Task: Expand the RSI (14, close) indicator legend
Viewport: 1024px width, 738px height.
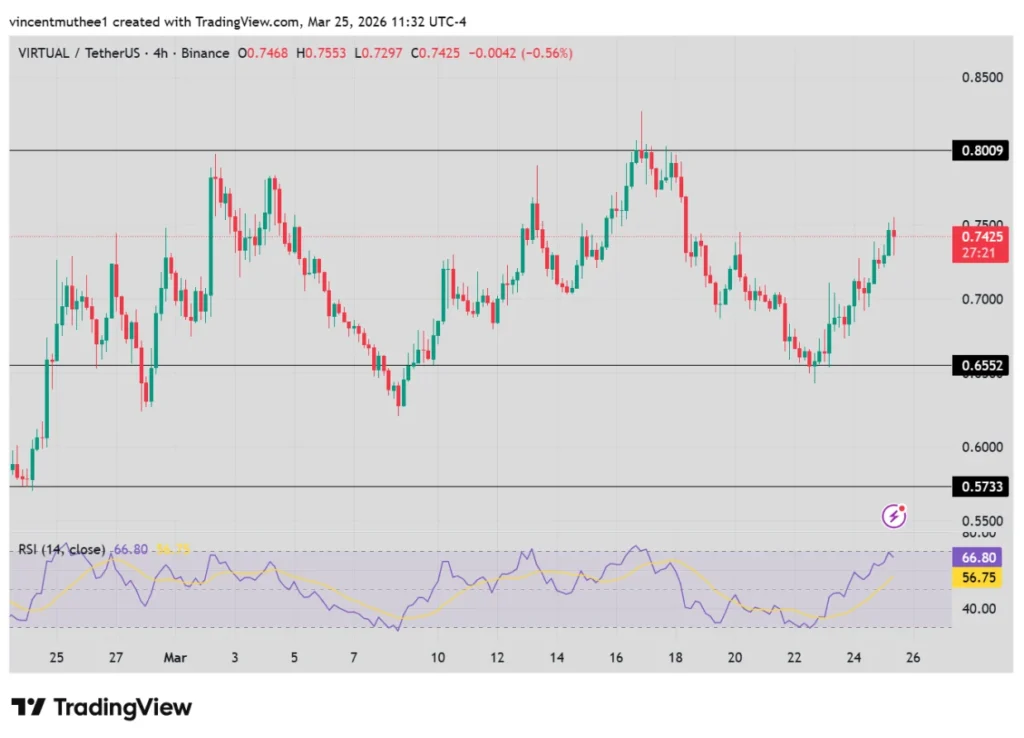Action: click(62, 549)
